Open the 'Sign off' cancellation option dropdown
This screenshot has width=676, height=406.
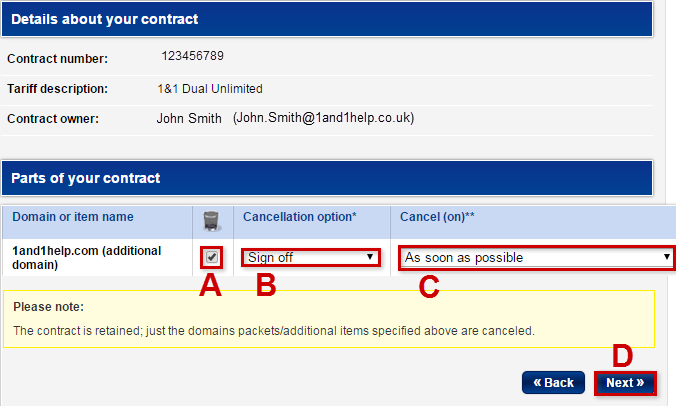click(310, 257)
